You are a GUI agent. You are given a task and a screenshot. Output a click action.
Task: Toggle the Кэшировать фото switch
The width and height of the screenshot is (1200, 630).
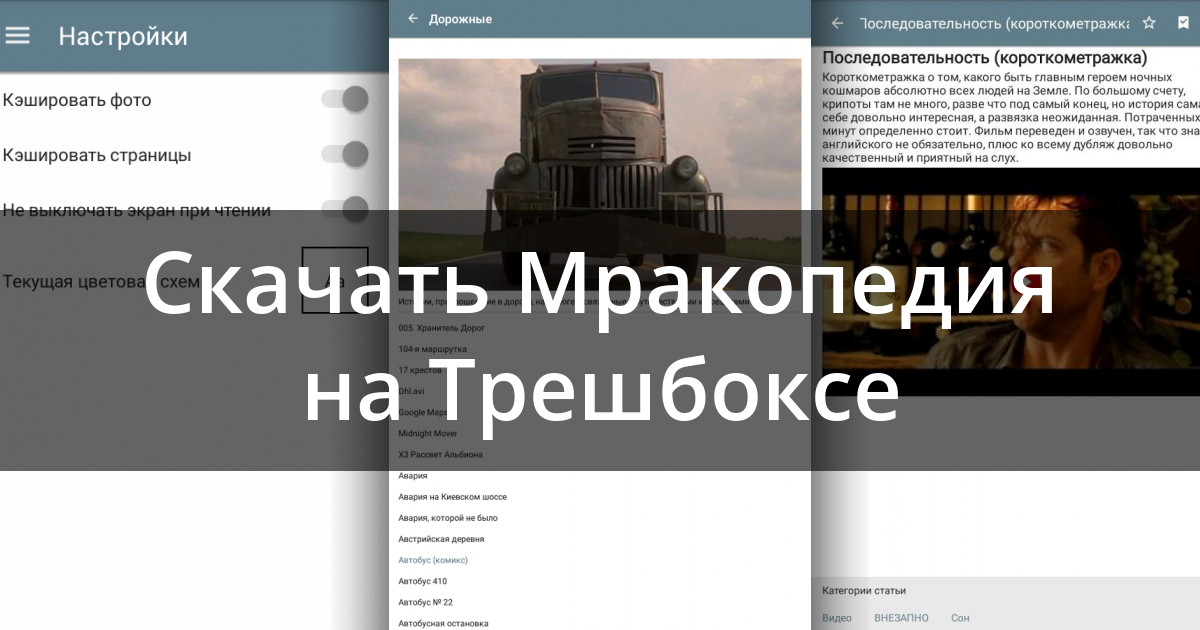(x=345, y=99)
